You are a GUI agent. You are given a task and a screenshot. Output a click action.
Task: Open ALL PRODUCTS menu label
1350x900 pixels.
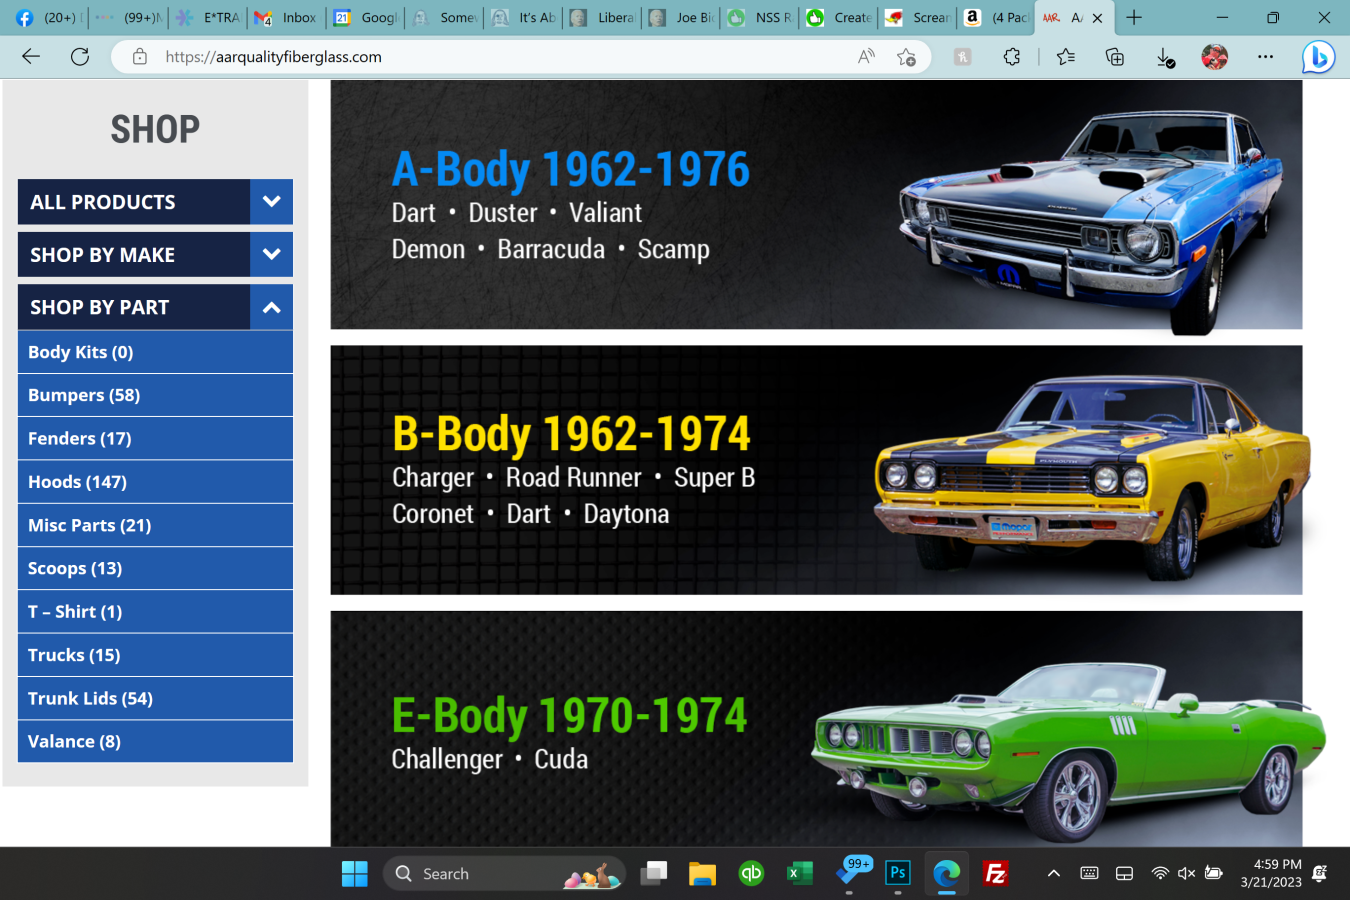coord(103,202)
